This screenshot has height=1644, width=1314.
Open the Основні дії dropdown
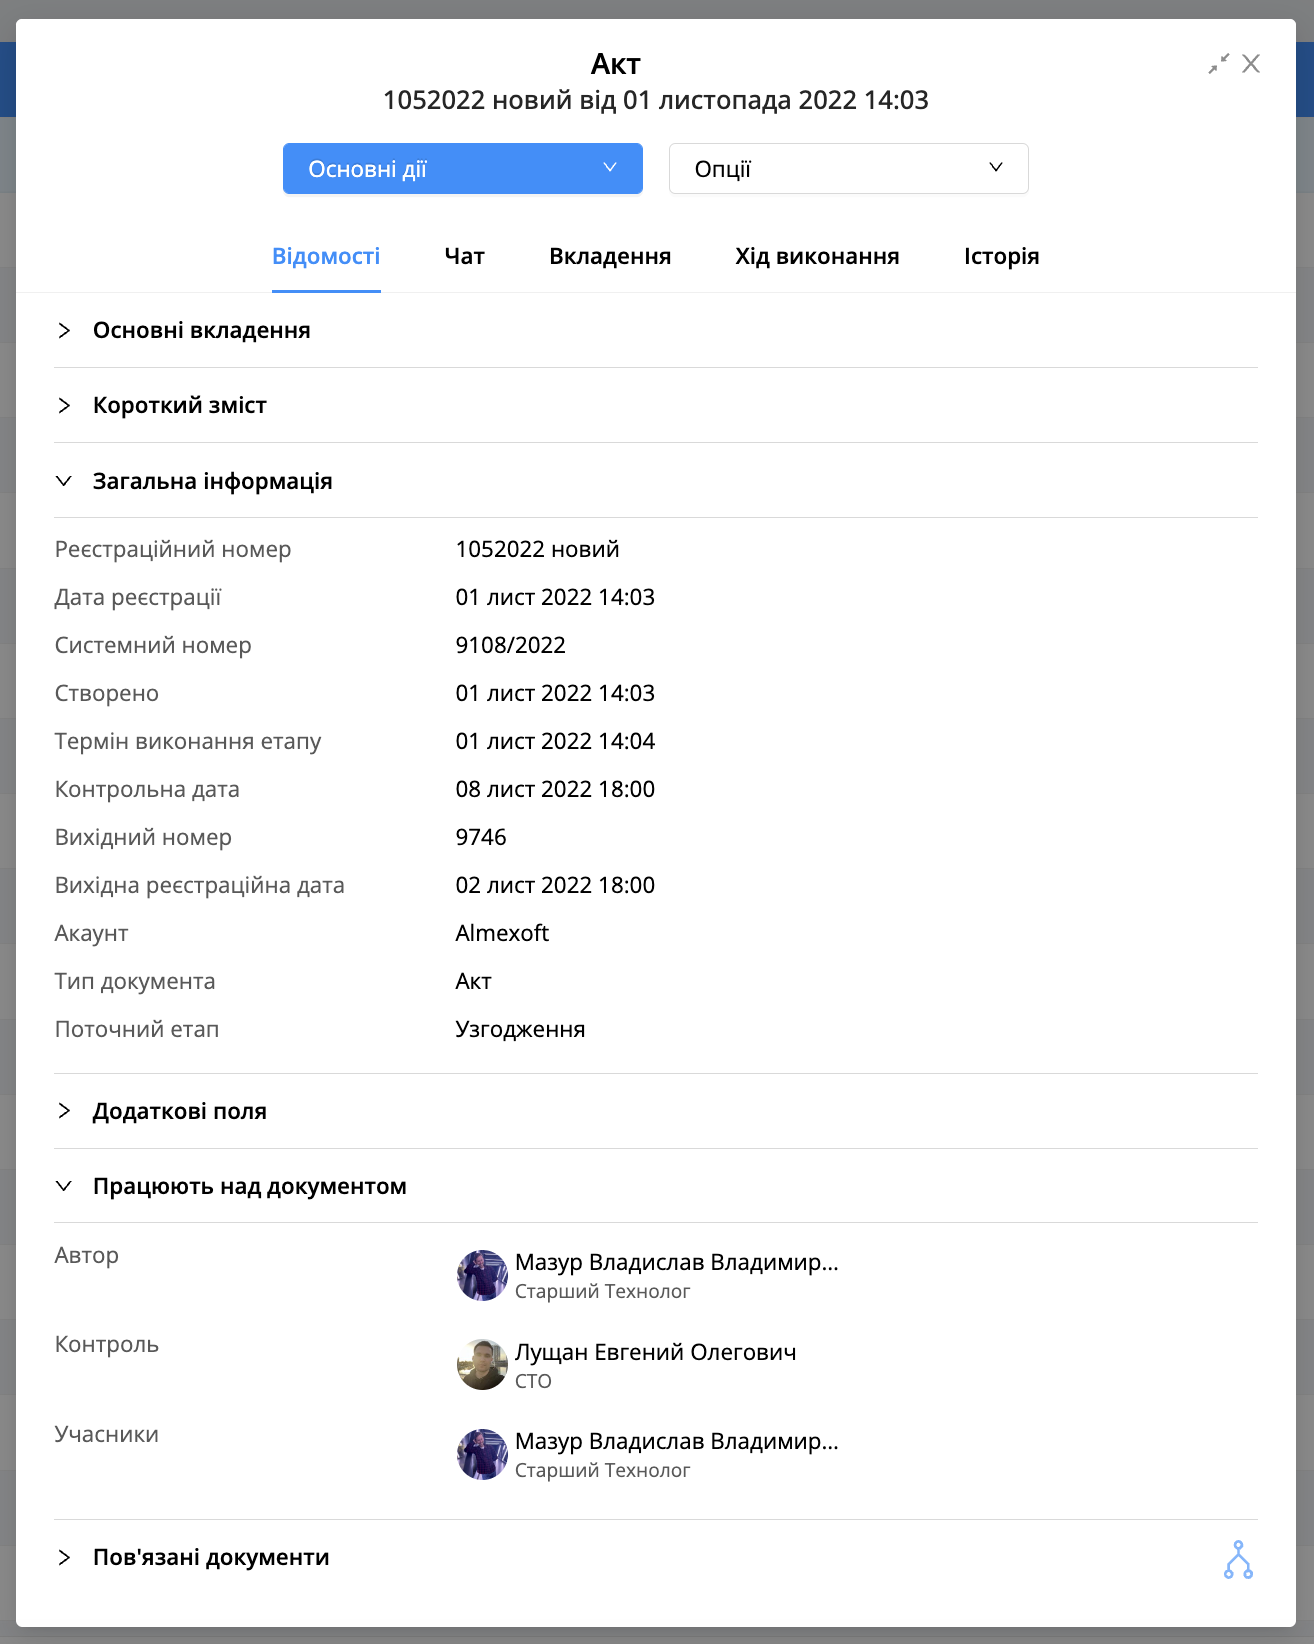[x=463, y=169]
